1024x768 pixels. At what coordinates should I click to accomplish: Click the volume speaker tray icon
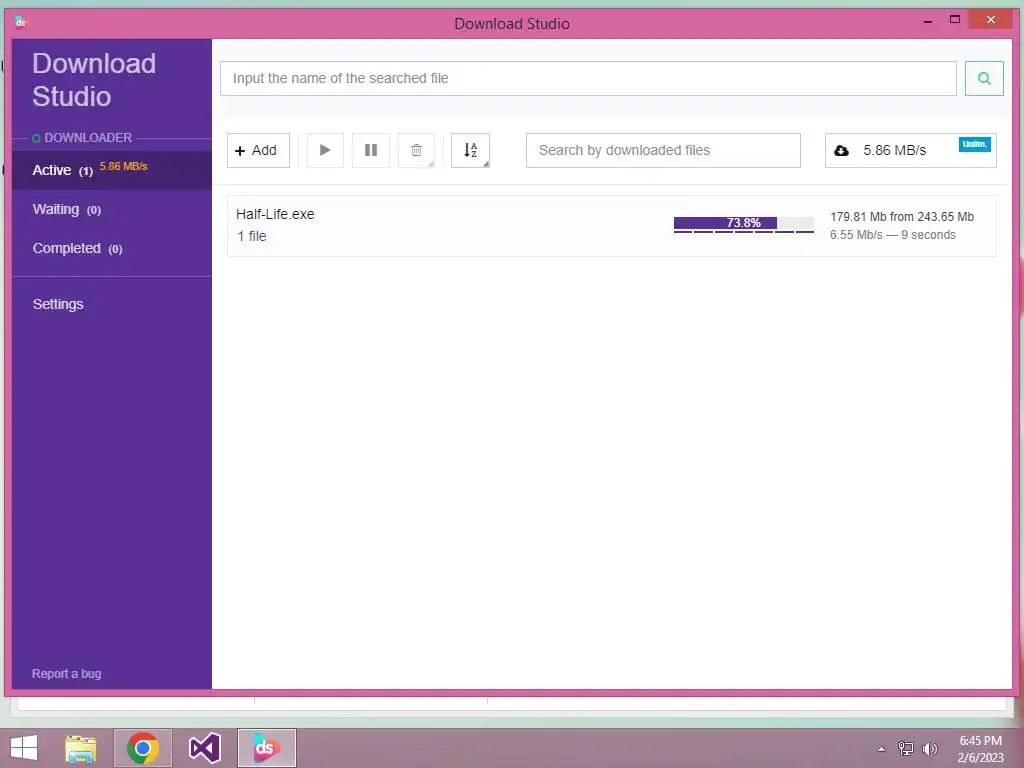[x=929, y=749]
